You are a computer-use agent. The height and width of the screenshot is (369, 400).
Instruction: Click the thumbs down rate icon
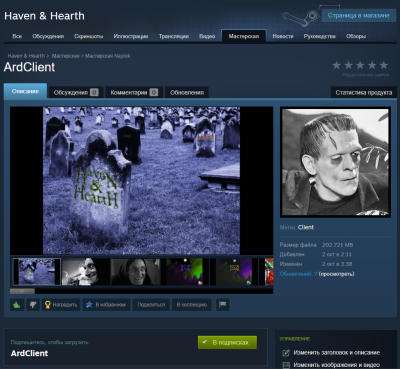(x=33, y=304)
